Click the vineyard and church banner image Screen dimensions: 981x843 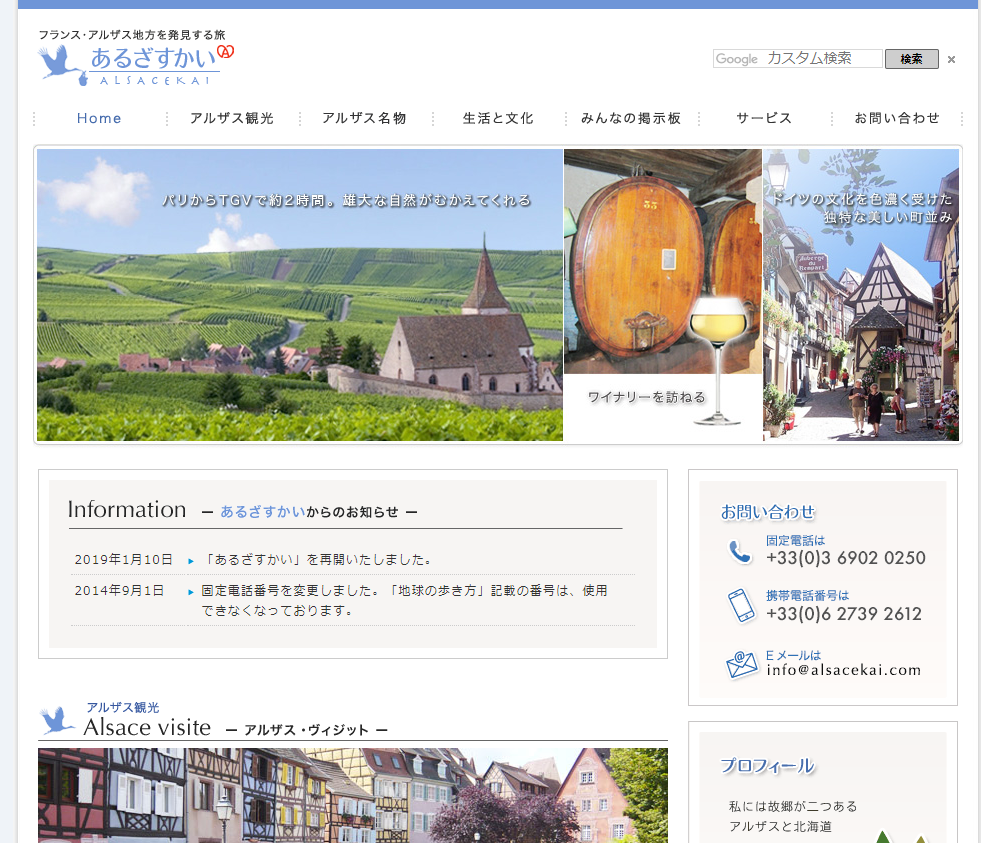300,295
